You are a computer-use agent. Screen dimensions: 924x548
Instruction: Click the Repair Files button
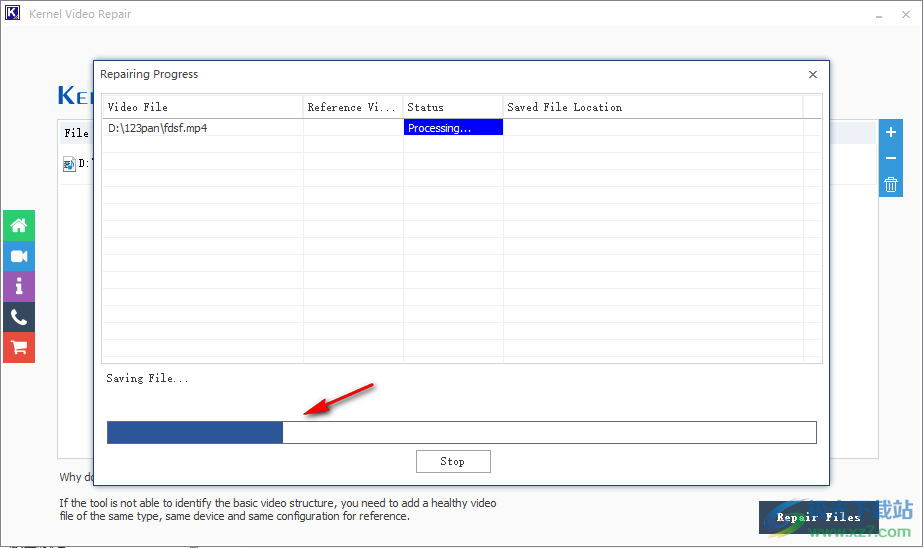click(818, 517)
